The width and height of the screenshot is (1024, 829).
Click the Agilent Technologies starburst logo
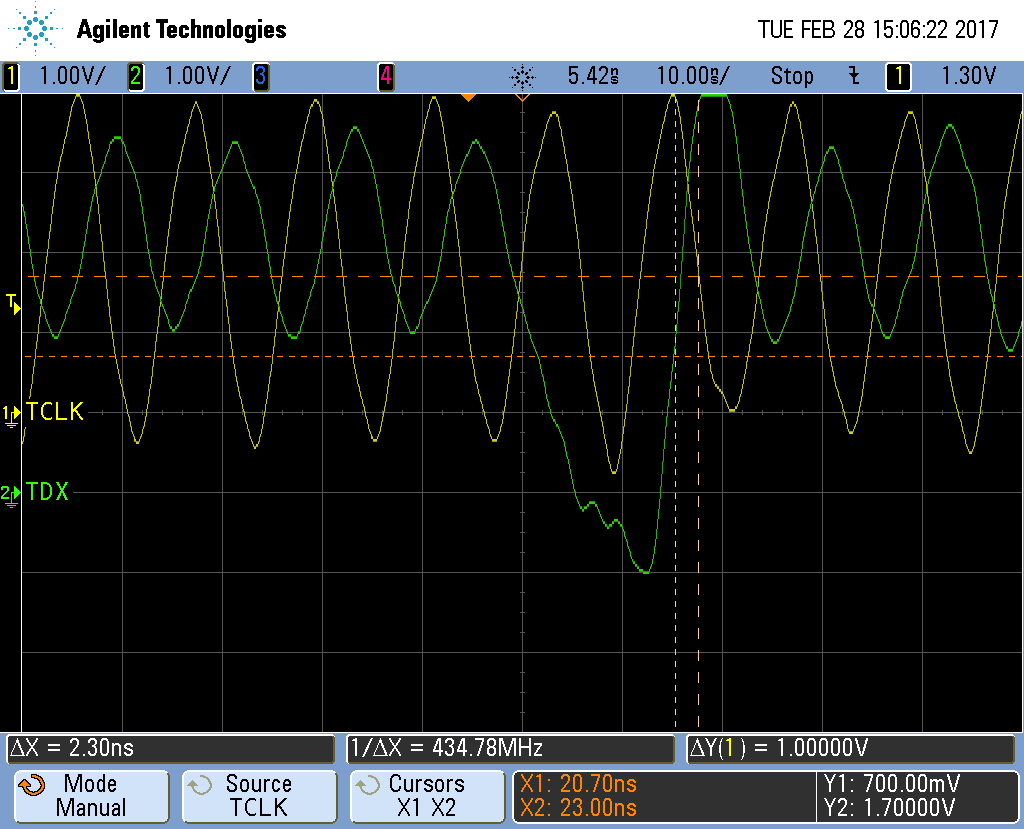coord(36,28)
